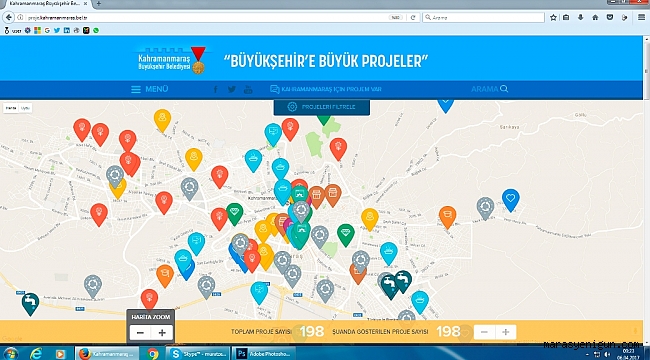Open the WhatsApp bookmark icon
The width and height of the screenshot is (650, 360).
coord(96,30)
